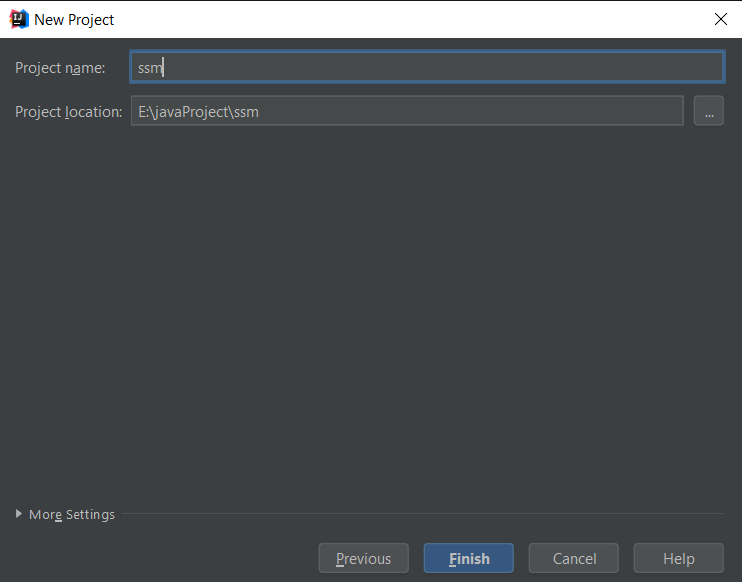Focus the Project name text field

click(426, 67)
